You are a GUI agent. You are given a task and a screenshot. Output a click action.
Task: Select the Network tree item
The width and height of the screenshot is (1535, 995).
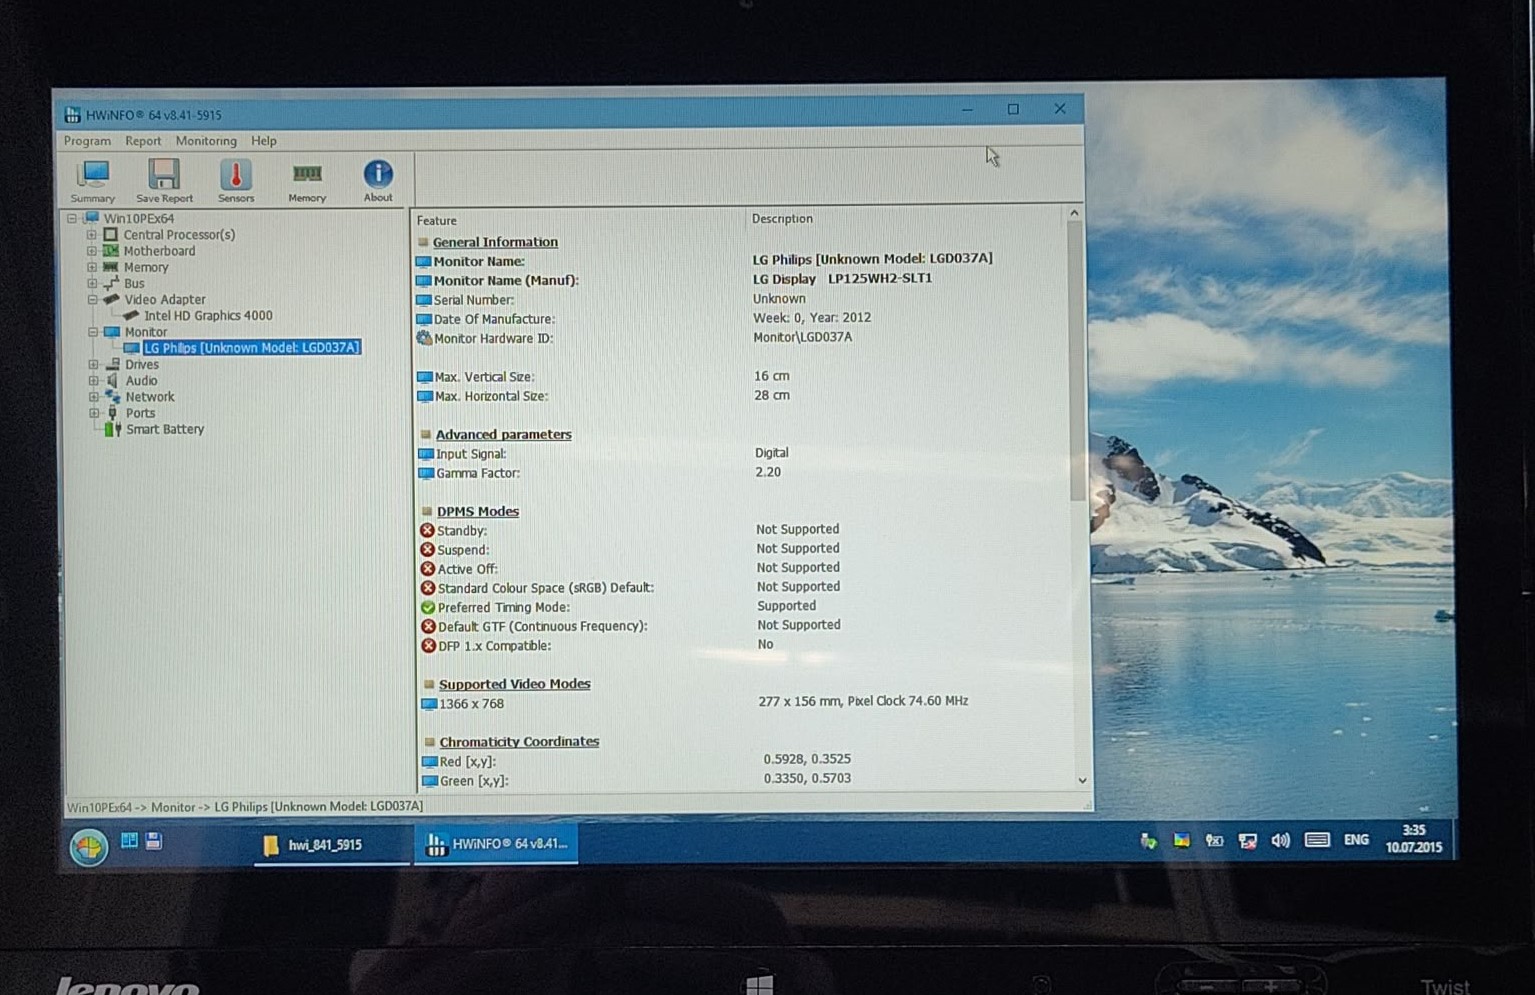150,397
